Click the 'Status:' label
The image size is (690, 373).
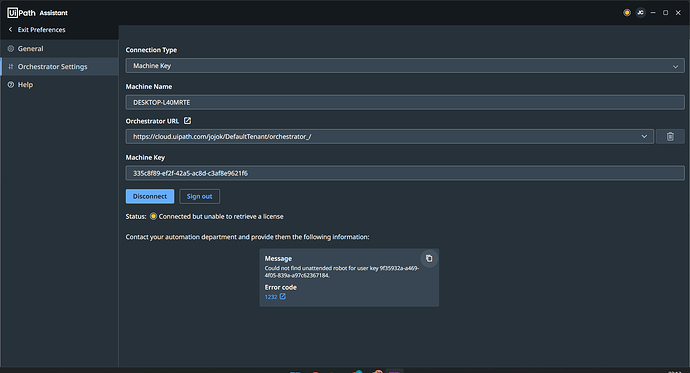click(x=136, y=216)
